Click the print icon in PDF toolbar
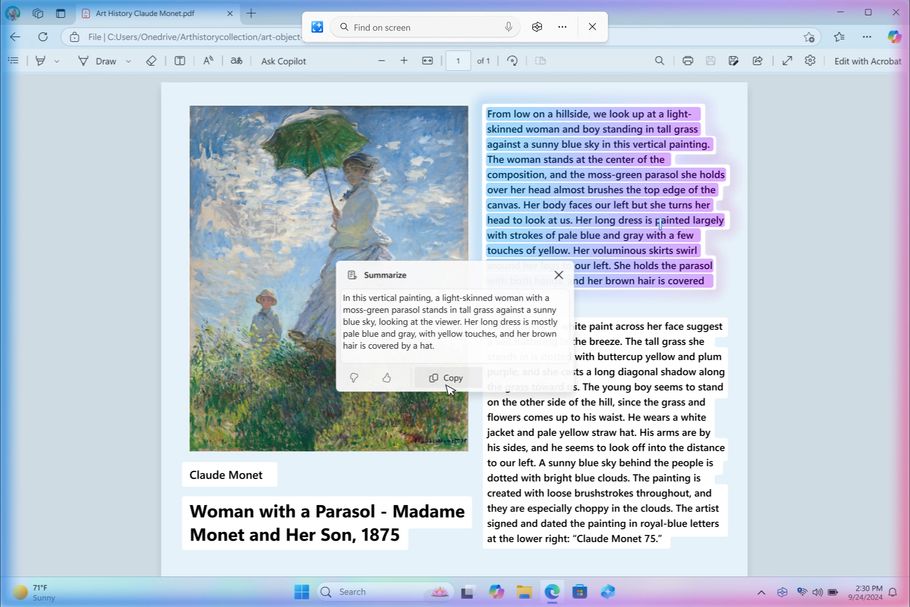This screenshot has height=607, width=910. [688, 61]
